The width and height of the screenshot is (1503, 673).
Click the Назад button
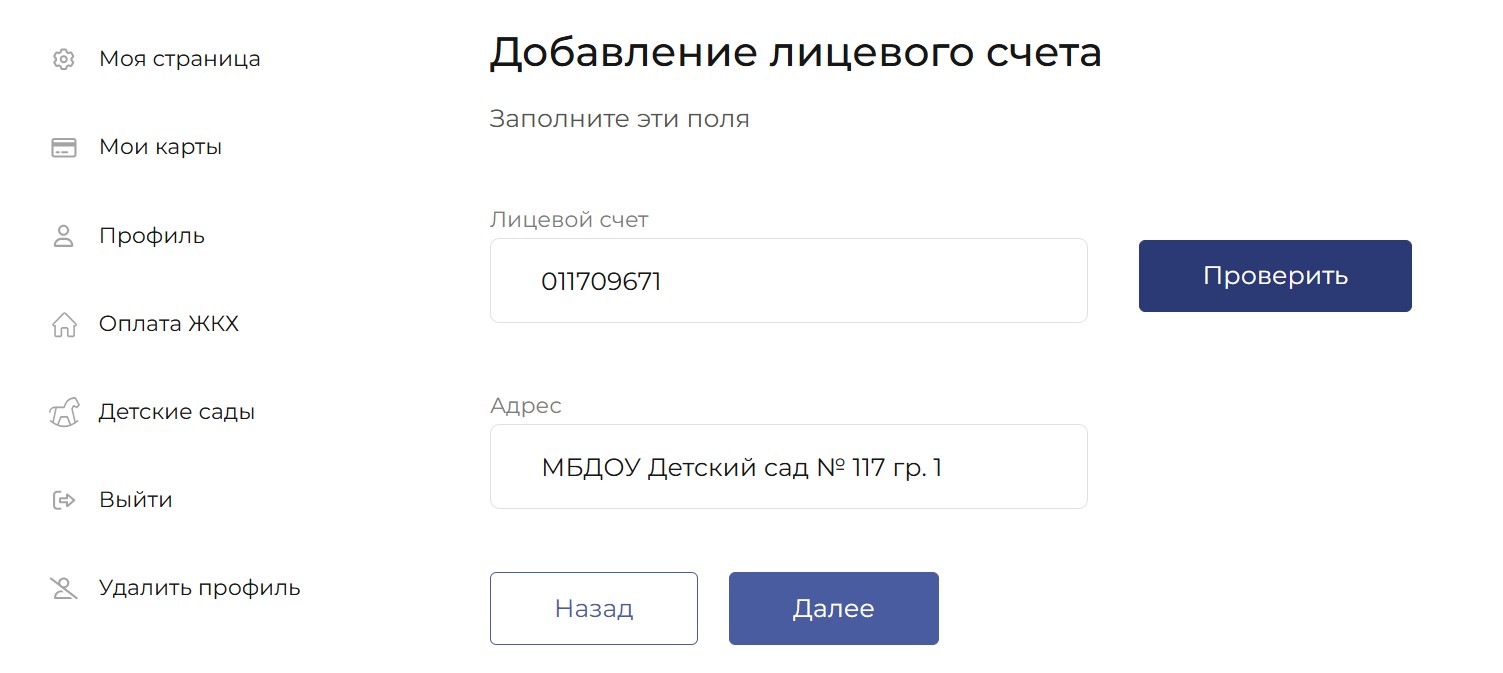[x=593, y=609]
